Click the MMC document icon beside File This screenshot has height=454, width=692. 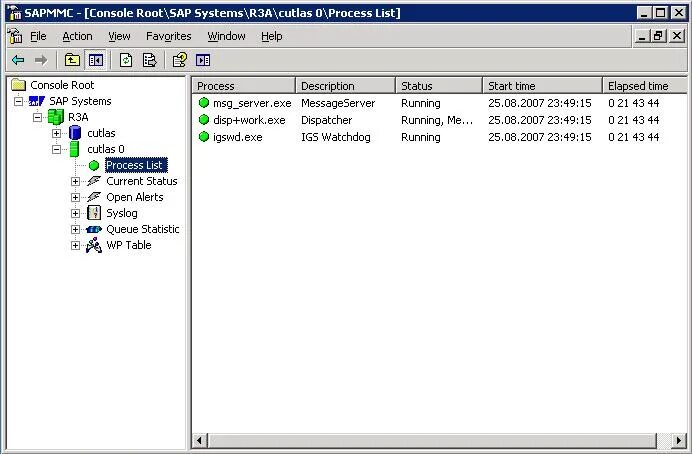click(15, 36)
